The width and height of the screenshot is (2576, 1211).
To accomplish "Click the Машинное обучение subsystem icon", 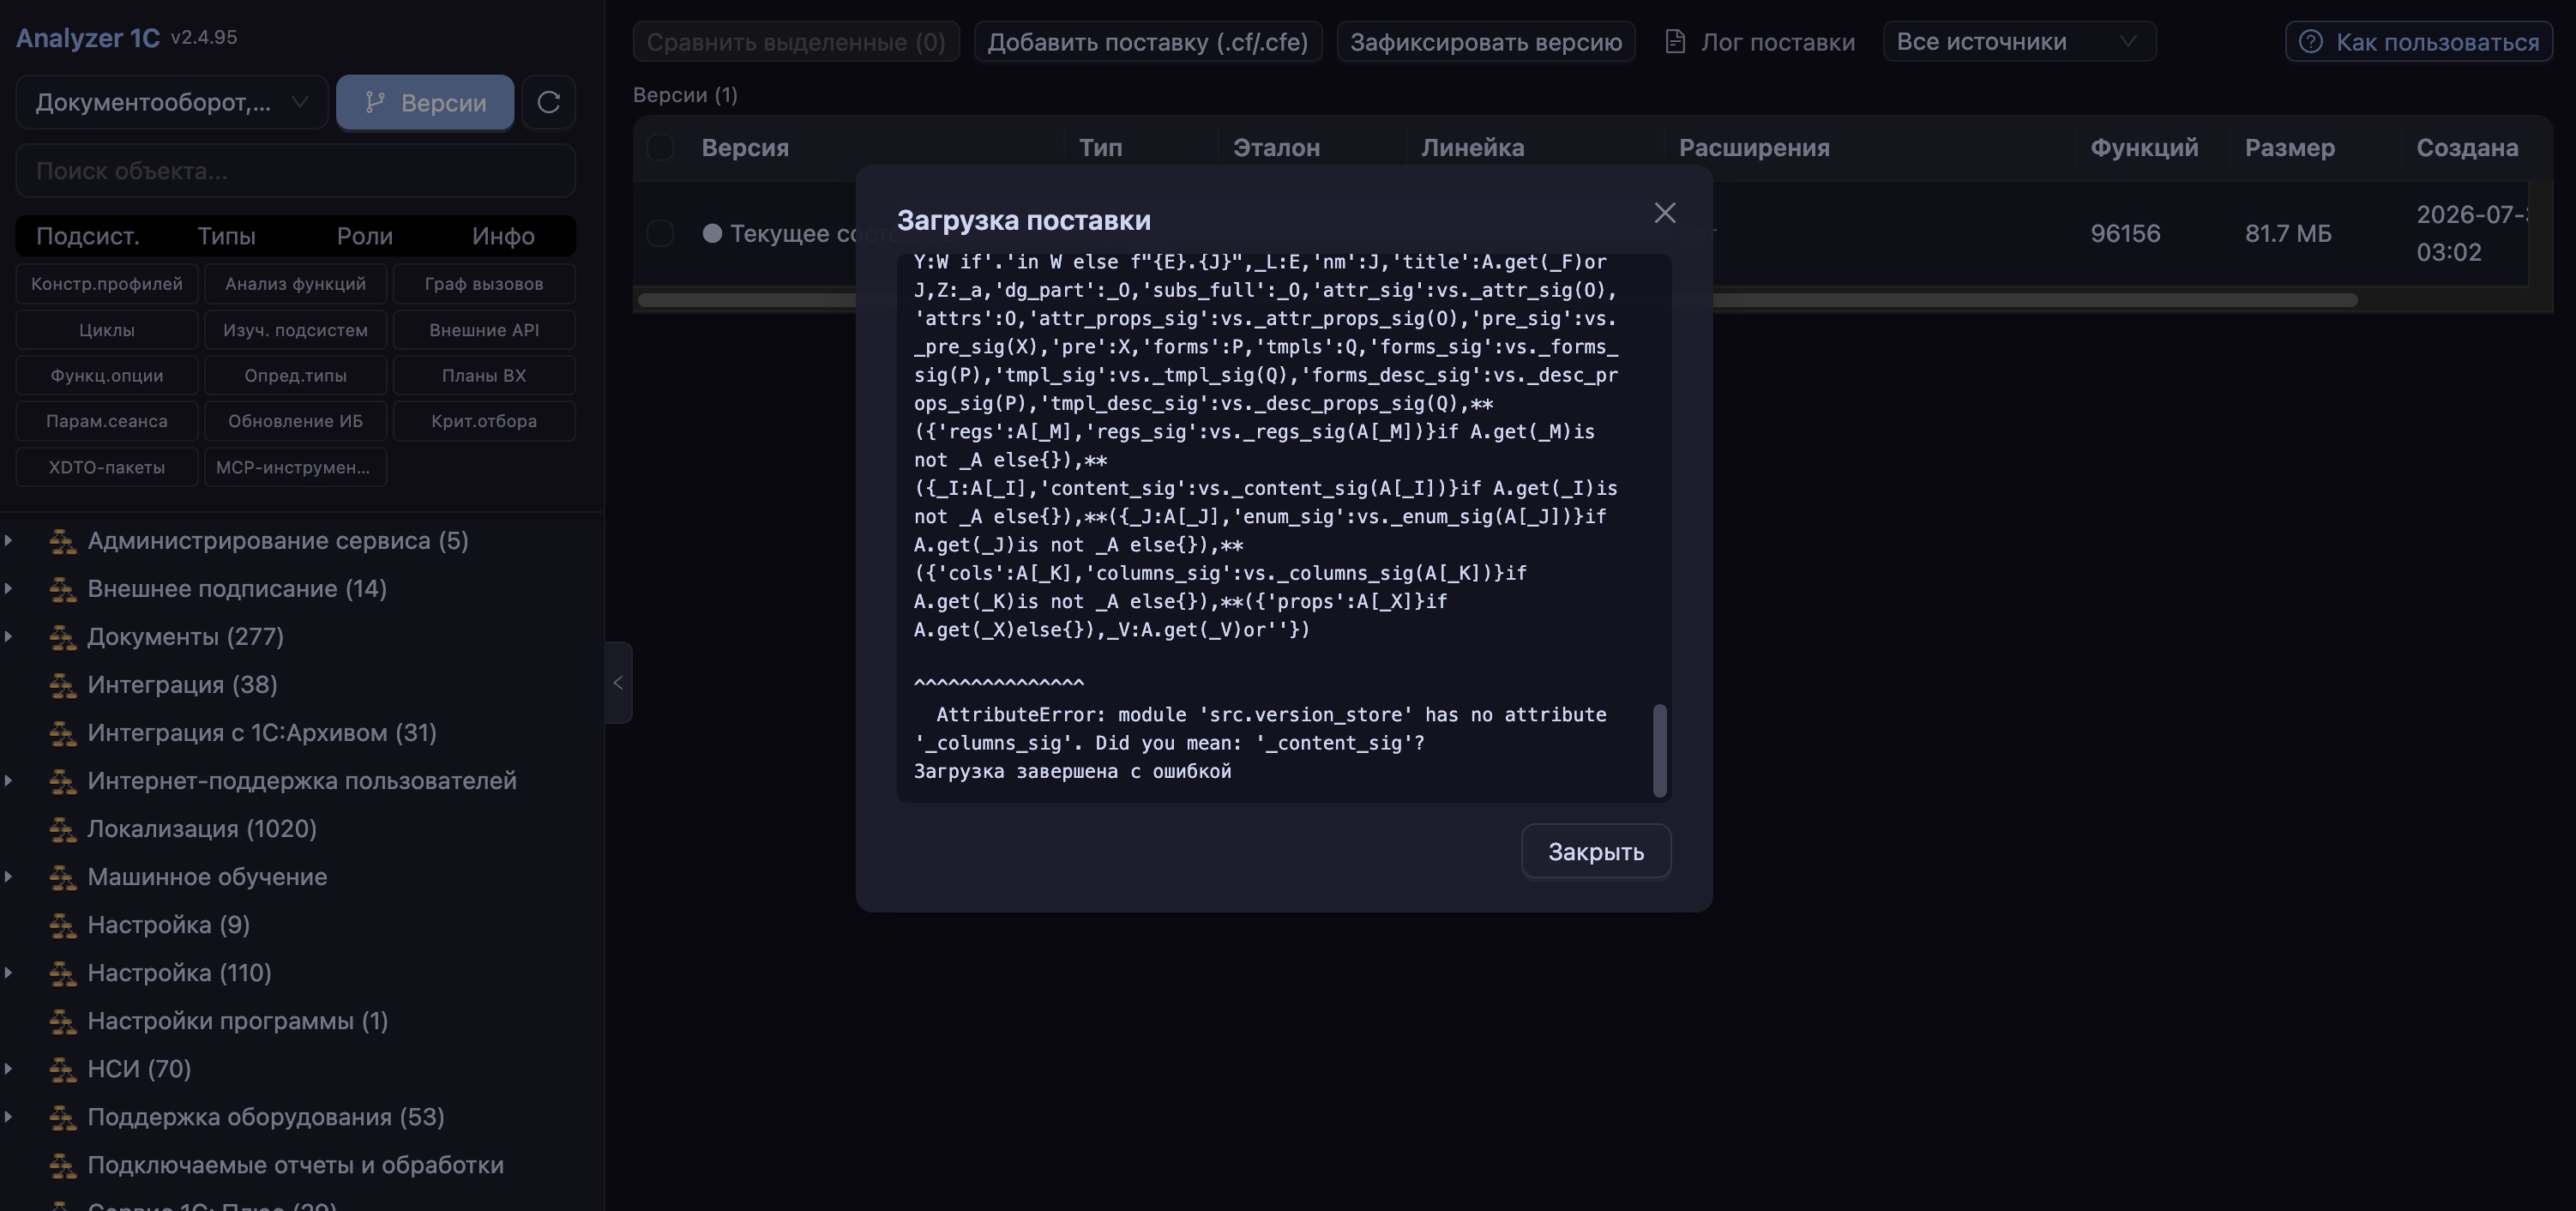I will pyautogui.click(x=63, y=877).
